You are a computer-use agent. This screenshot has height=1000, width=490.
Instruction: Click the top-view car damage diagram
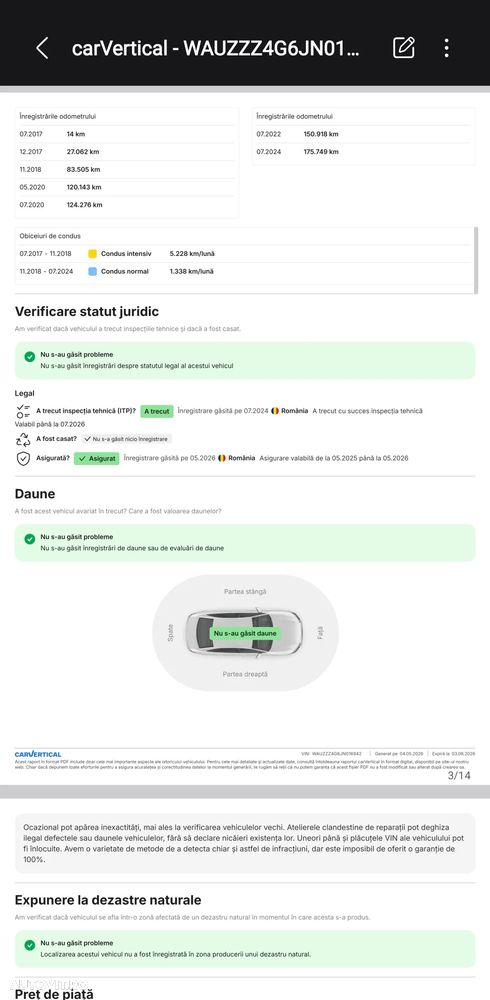(x=244, y=633)
